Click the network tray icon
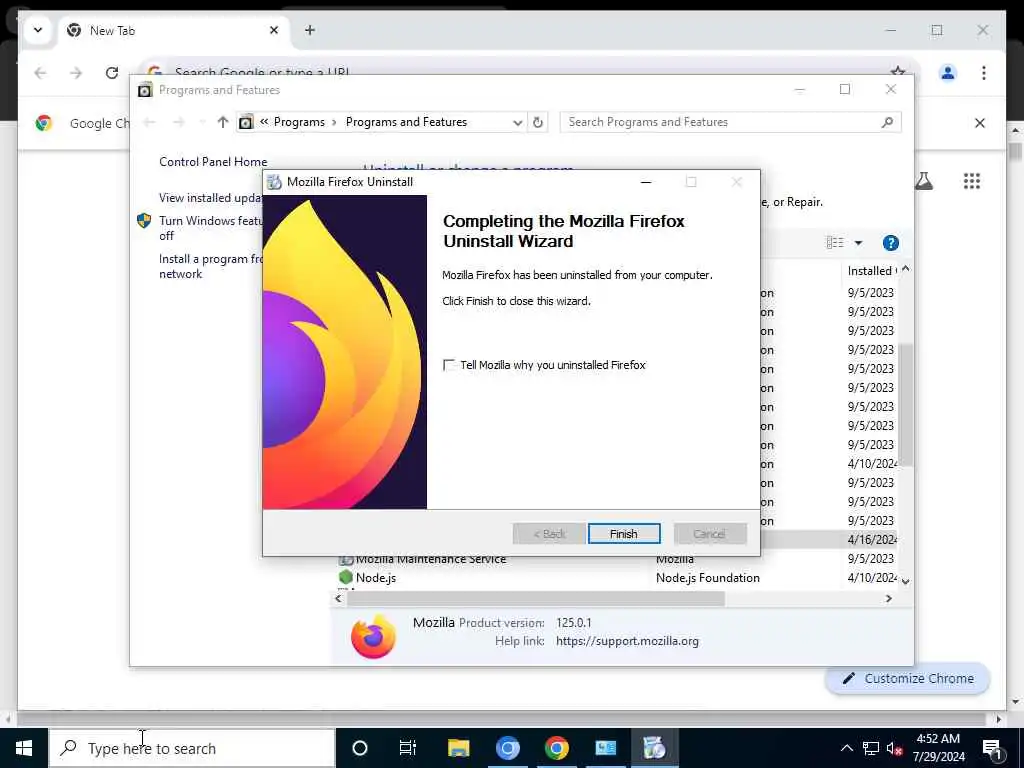This screenshot has width=1024, height=768. [871, 748]
